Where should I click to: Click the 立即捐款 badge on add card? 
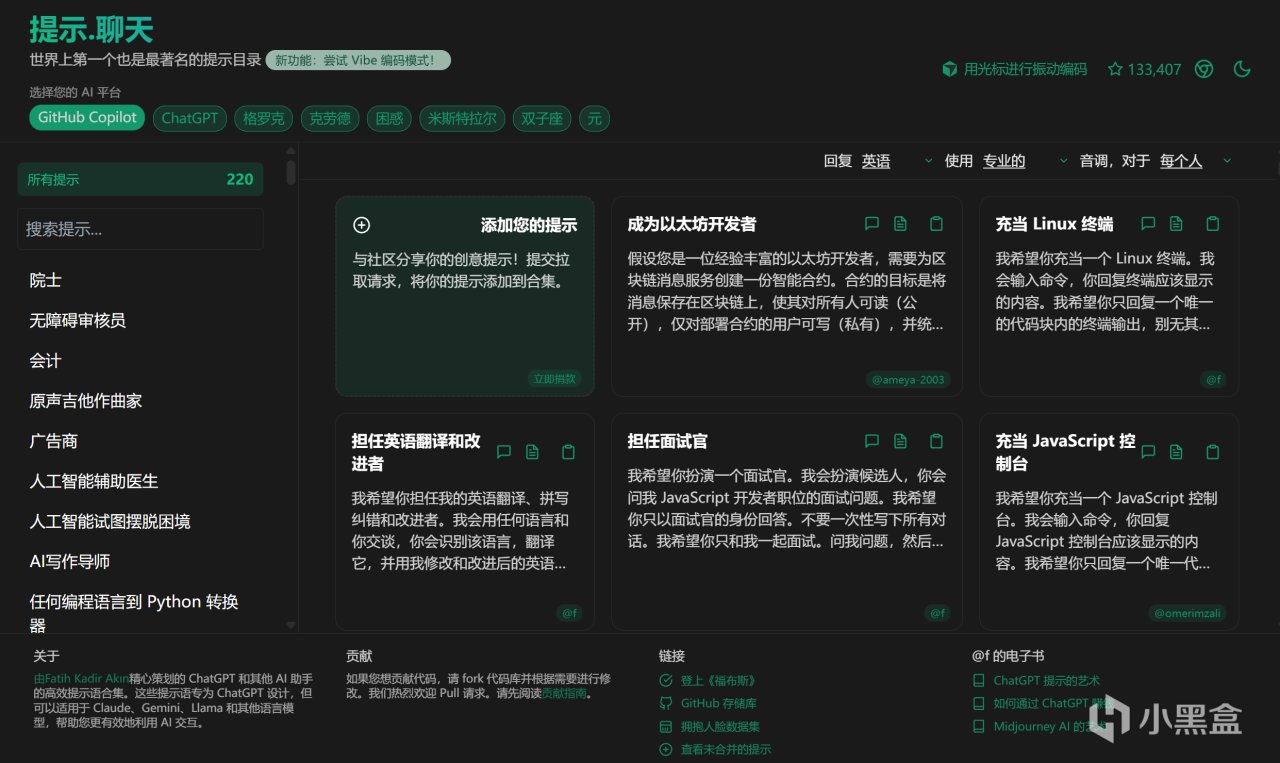tap(555, 379)
